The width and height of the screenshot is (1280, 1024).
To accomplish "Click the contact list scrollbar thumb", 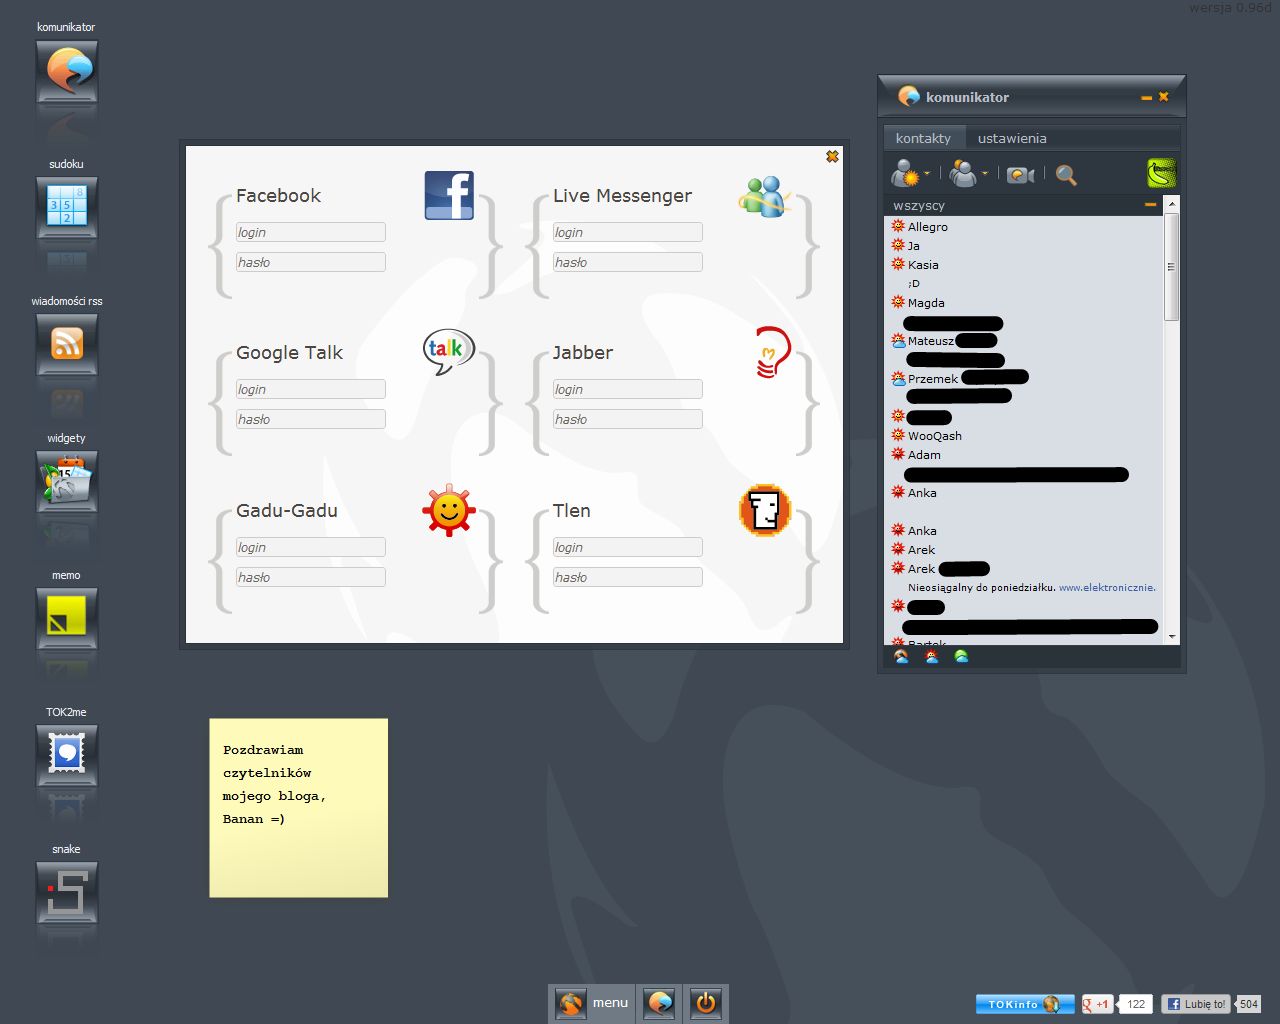I will pos(1171,267).
